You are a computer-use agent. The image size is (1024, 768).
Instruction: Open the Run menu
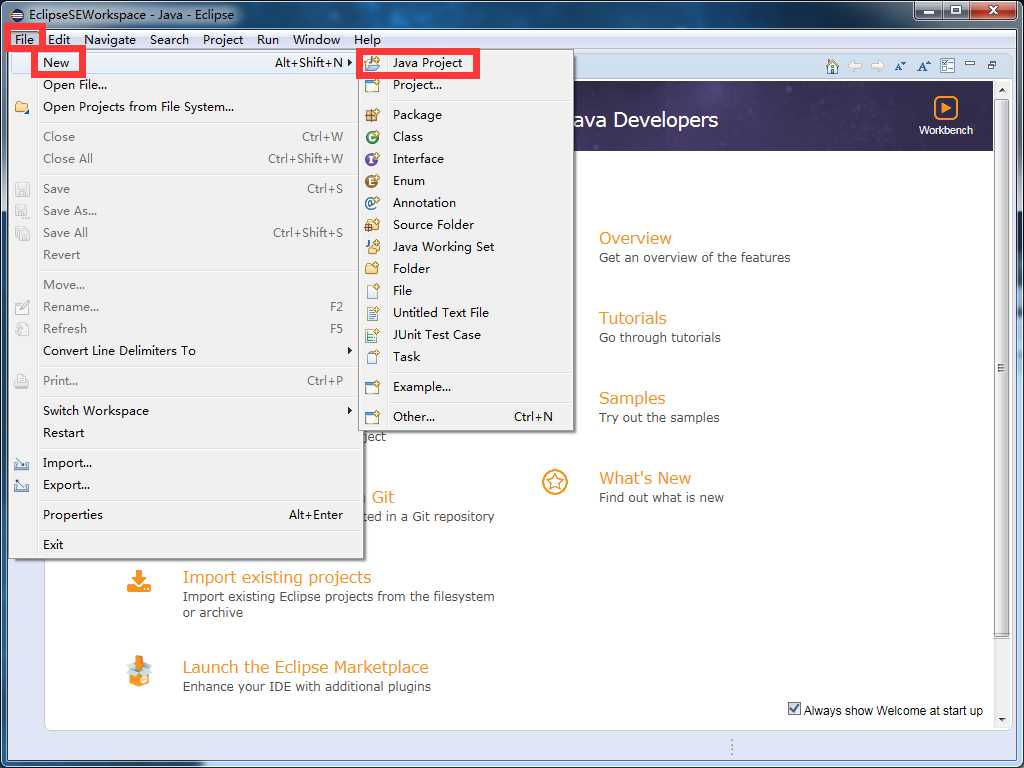pos(268,39)
